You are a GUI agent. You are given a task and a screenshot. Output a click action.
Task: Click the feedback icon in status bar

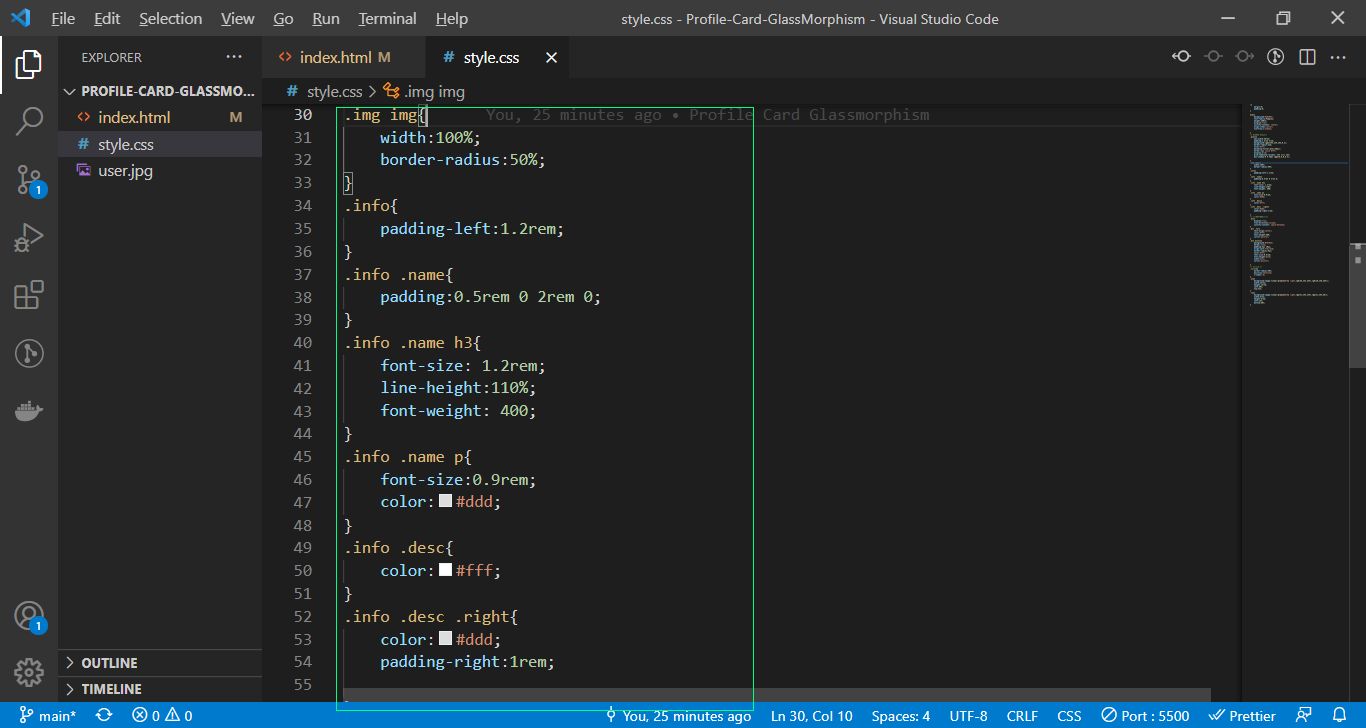(1304, 716)
